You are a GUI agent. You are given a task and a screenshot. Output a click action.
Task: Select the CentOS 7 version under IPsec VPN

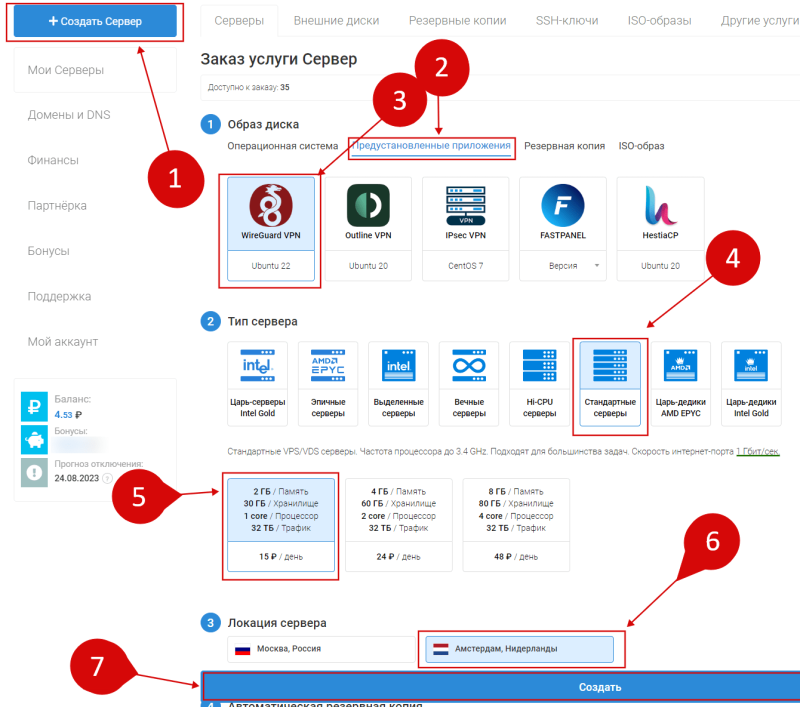pos(466,266)
